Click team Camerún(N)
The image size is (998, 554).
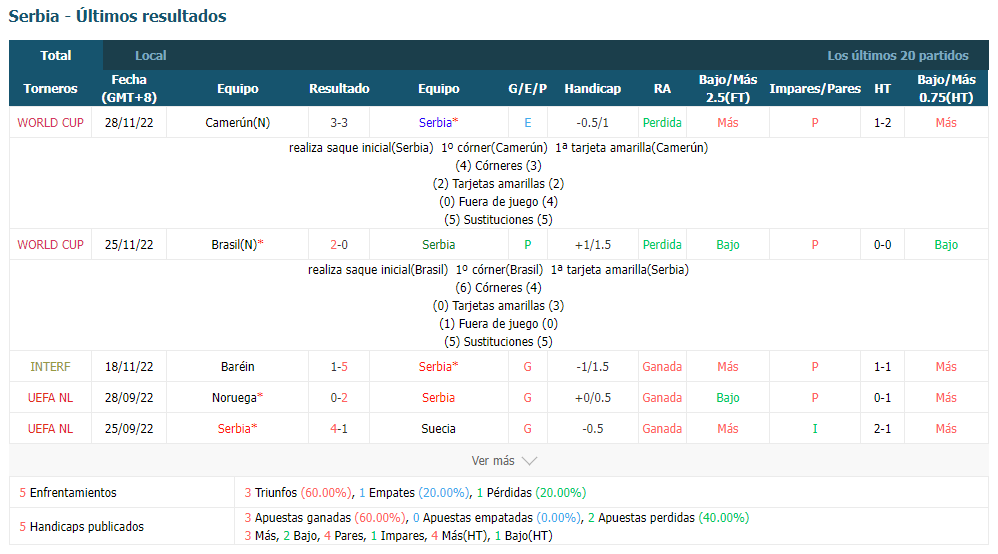tap(237, 122)
